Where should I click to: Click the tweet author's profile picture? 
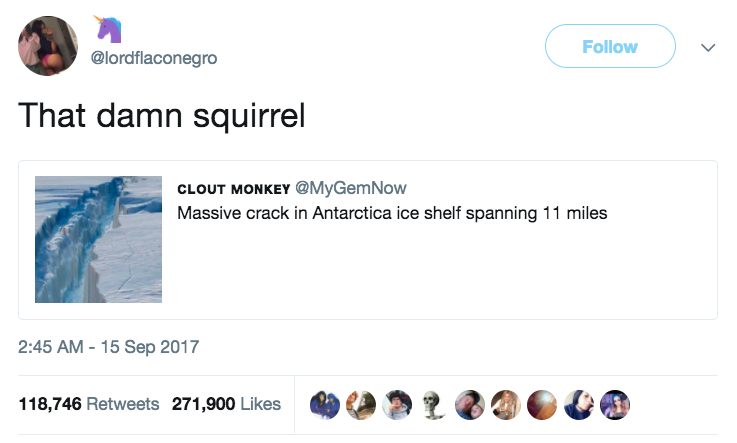tap(48, 46)
